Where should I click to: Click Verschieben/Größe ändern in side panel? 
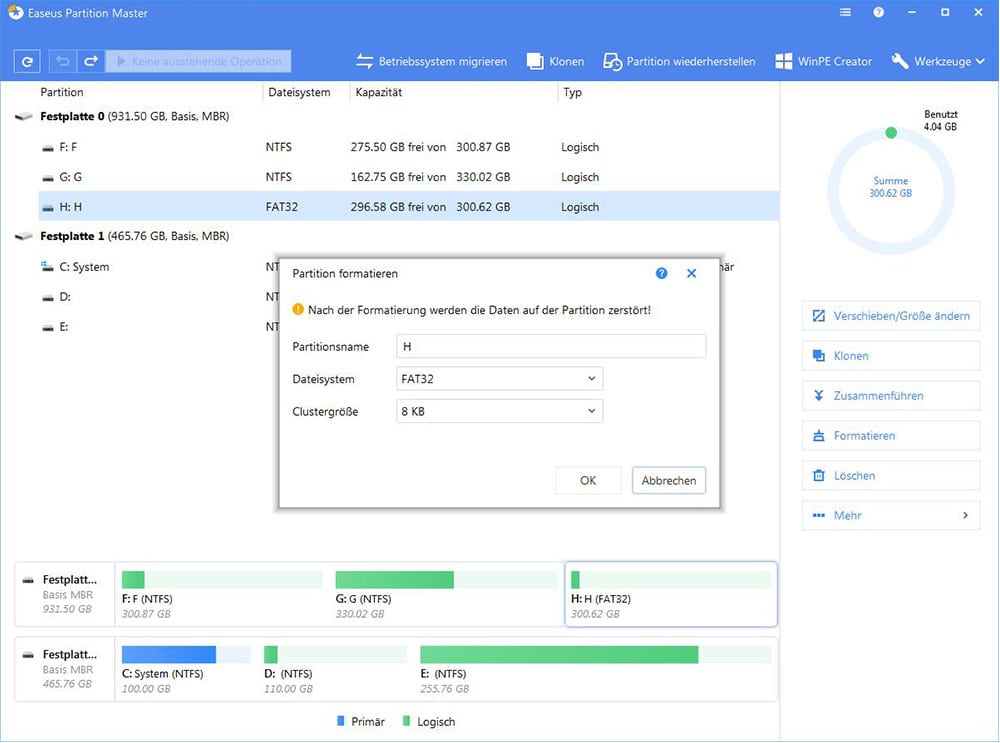(891, 316)
